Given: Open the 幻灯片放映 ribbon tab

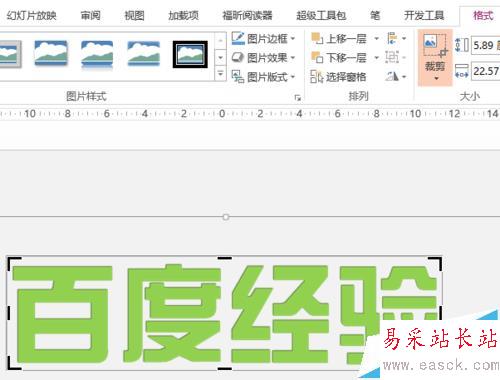Looking at the screenshot, I should 32,15.
